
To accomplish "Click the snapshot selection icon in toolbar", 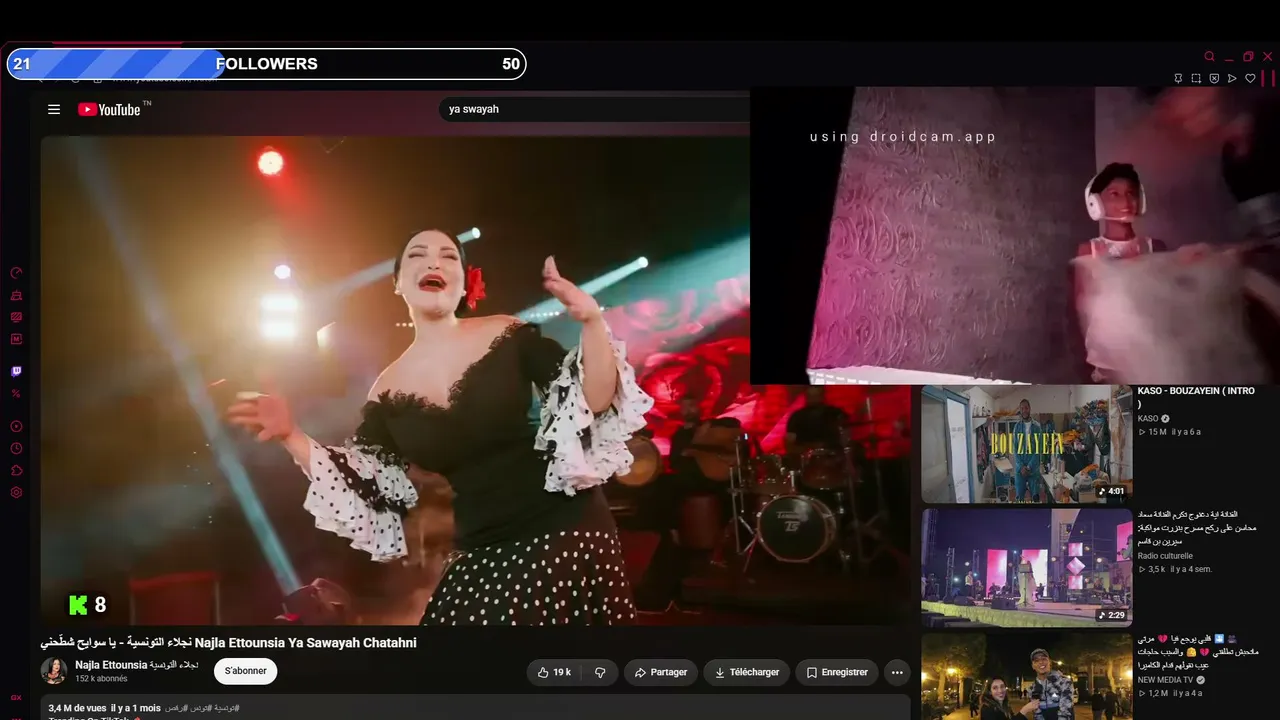I will pos(1196,78).
